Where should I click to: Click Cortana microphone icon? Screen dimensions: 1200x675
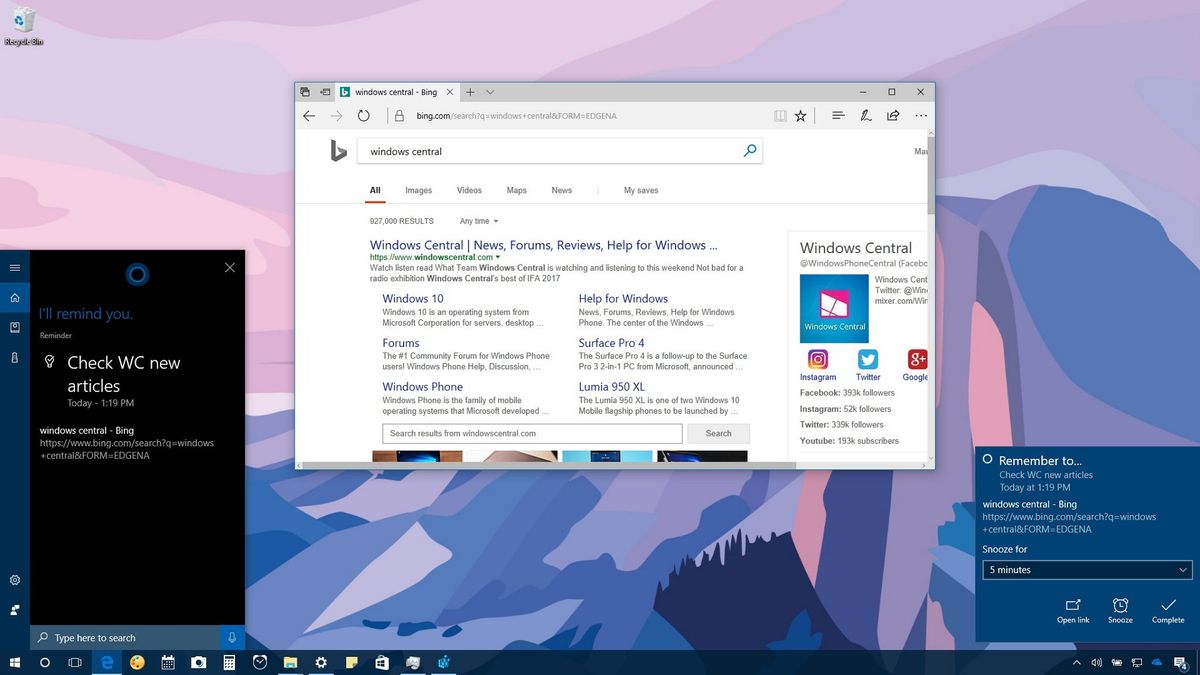click(232, 638)
